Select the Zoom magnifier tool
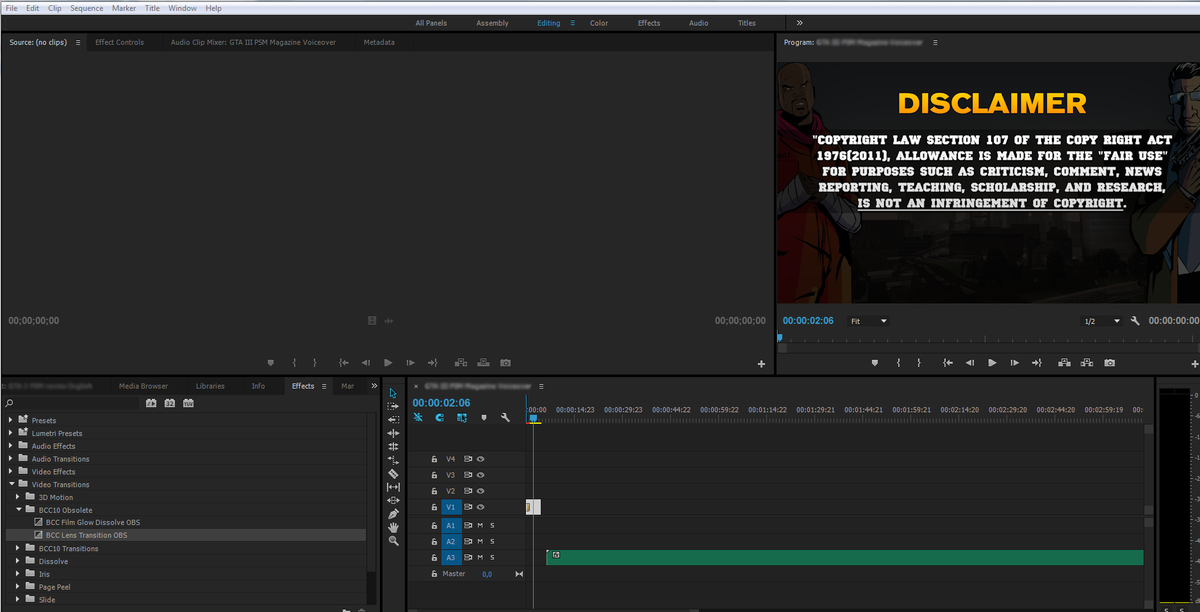Image resolution: width=1200 pixels, height=612 pixels. click(x=393, y=540)
